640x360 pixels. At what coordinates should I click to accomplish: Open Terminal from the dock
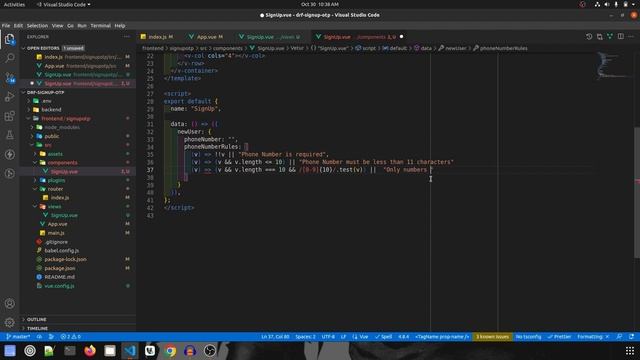coord(70,351)
